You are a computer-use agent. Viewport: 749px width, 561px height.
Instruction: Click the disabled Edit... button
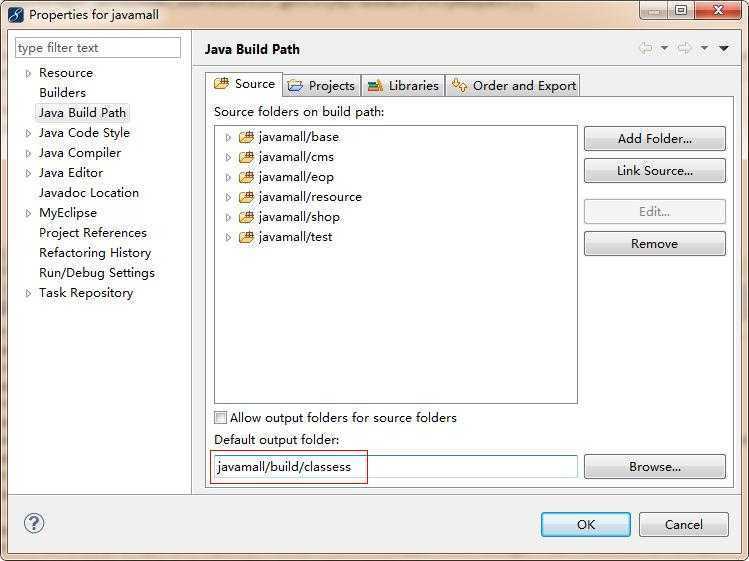click(654, 211)
